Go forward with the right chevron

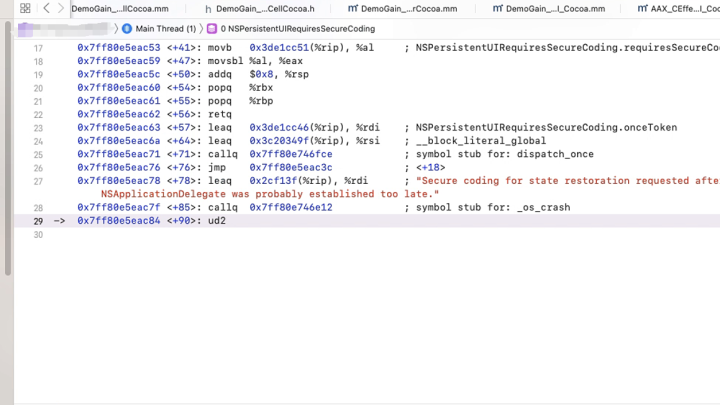click(x=61, y=8)
